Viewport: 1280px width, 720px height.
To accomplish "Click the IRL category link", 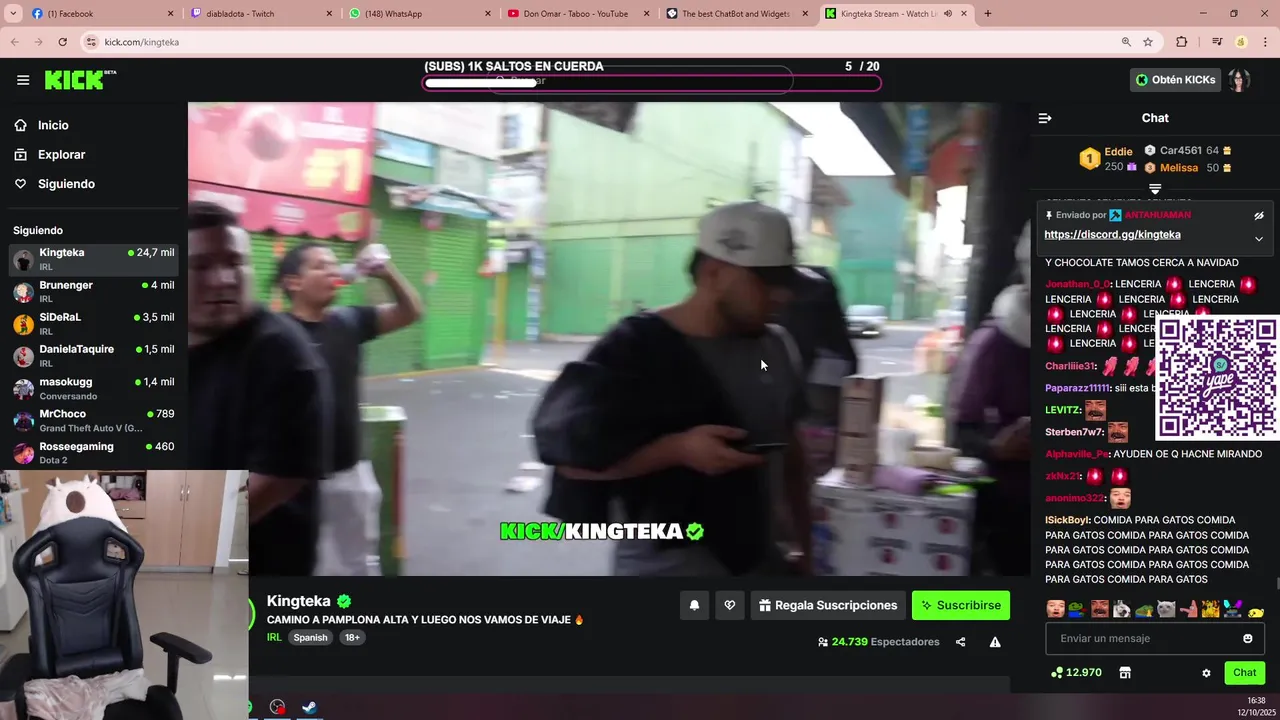I will click(274, 637).
